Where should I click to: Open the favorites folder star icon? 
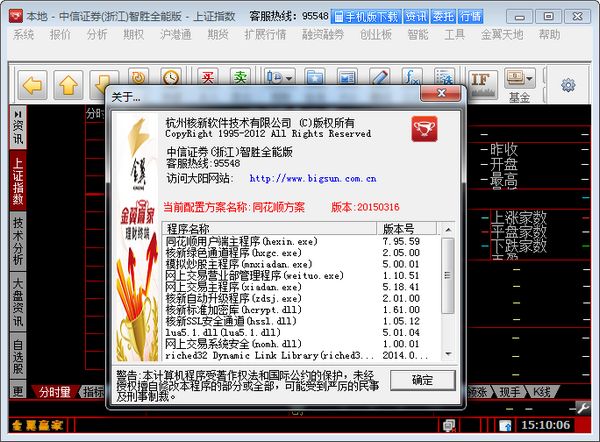[x=315, y=77]
